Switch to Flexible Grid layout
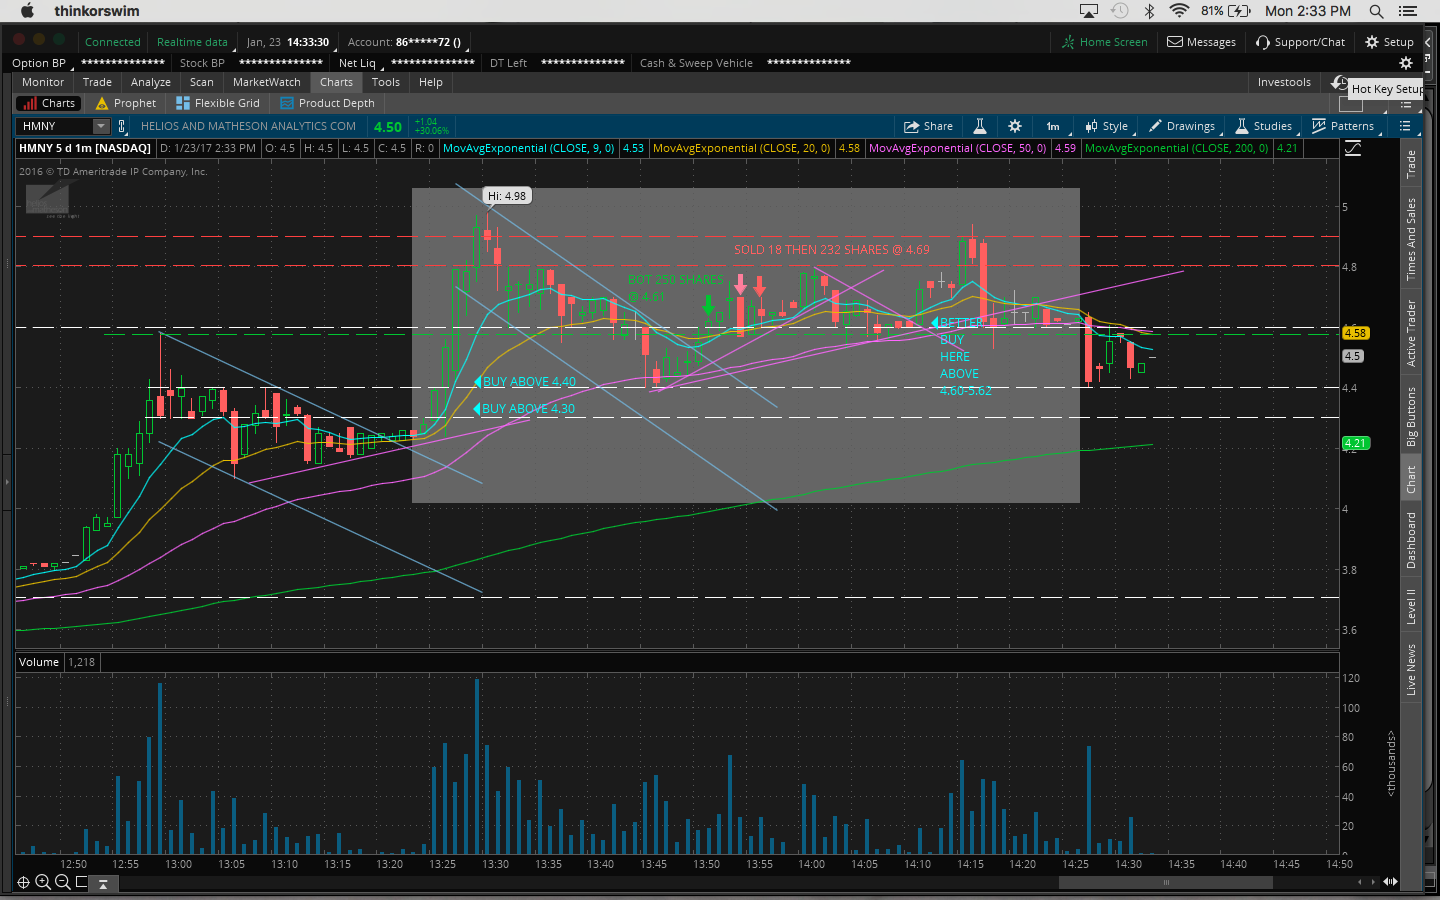Viewport: 1440px width, 900px height. pyautogui.click(x=218, y=103)
